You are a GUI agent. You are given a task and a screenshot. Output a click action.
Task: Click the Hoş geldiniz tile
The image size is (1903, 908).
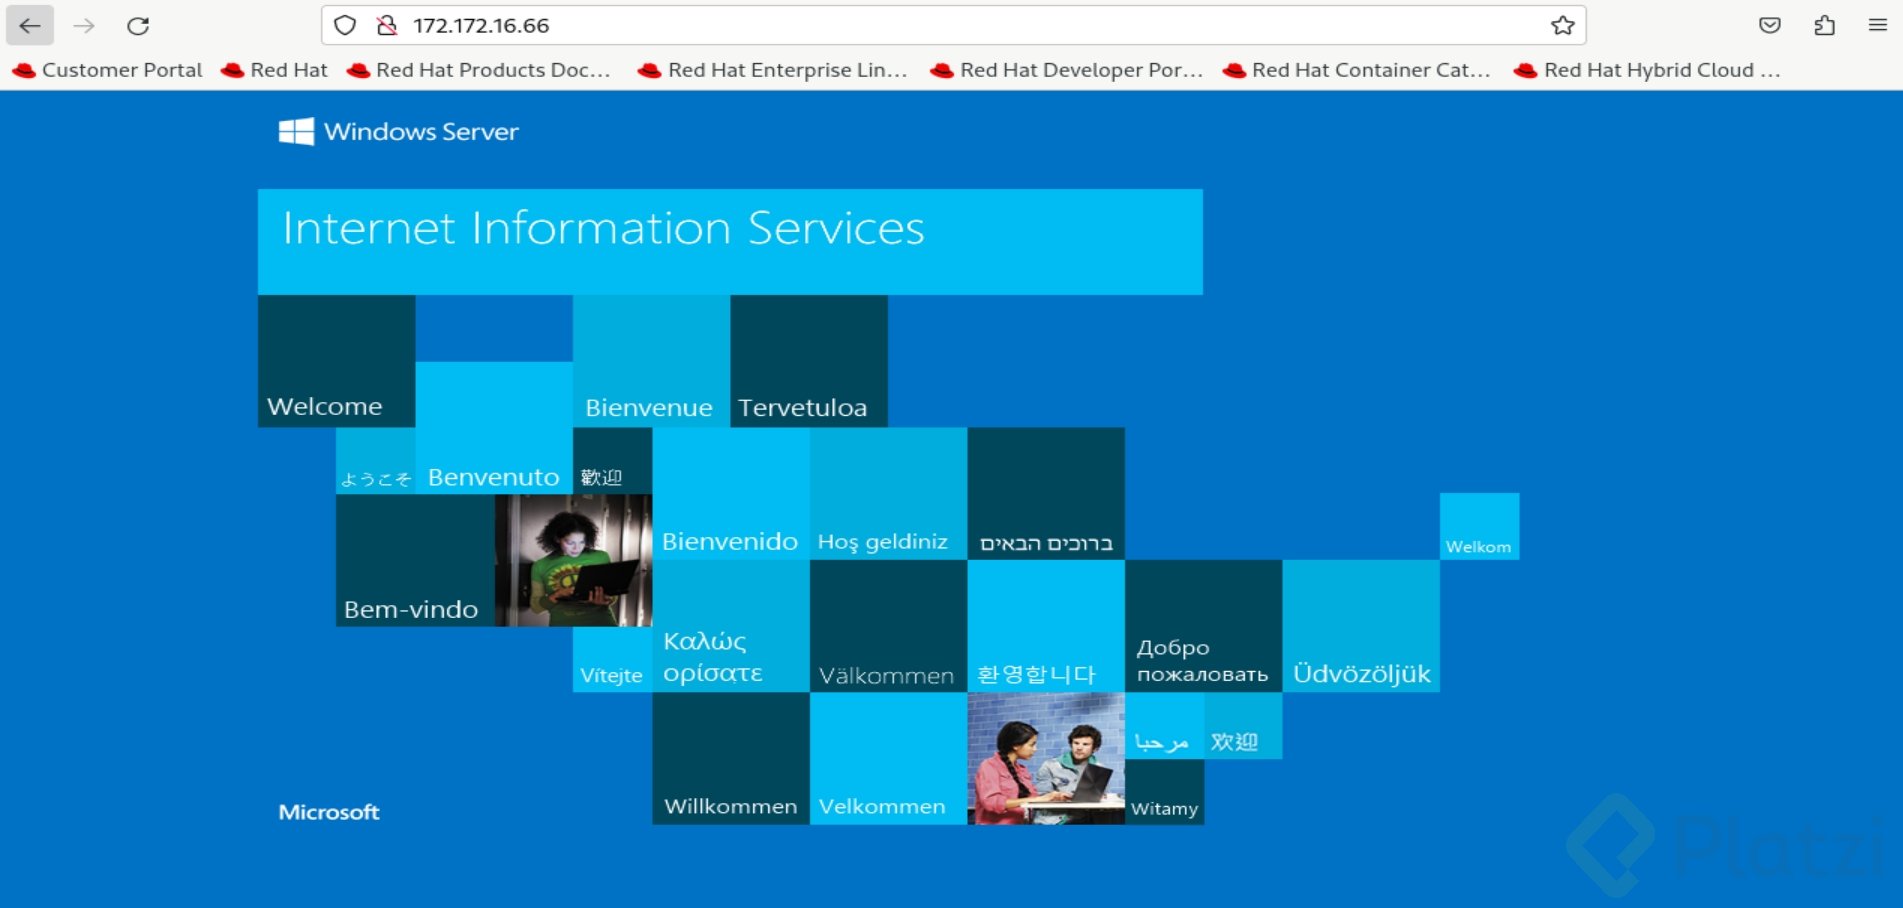888,493
